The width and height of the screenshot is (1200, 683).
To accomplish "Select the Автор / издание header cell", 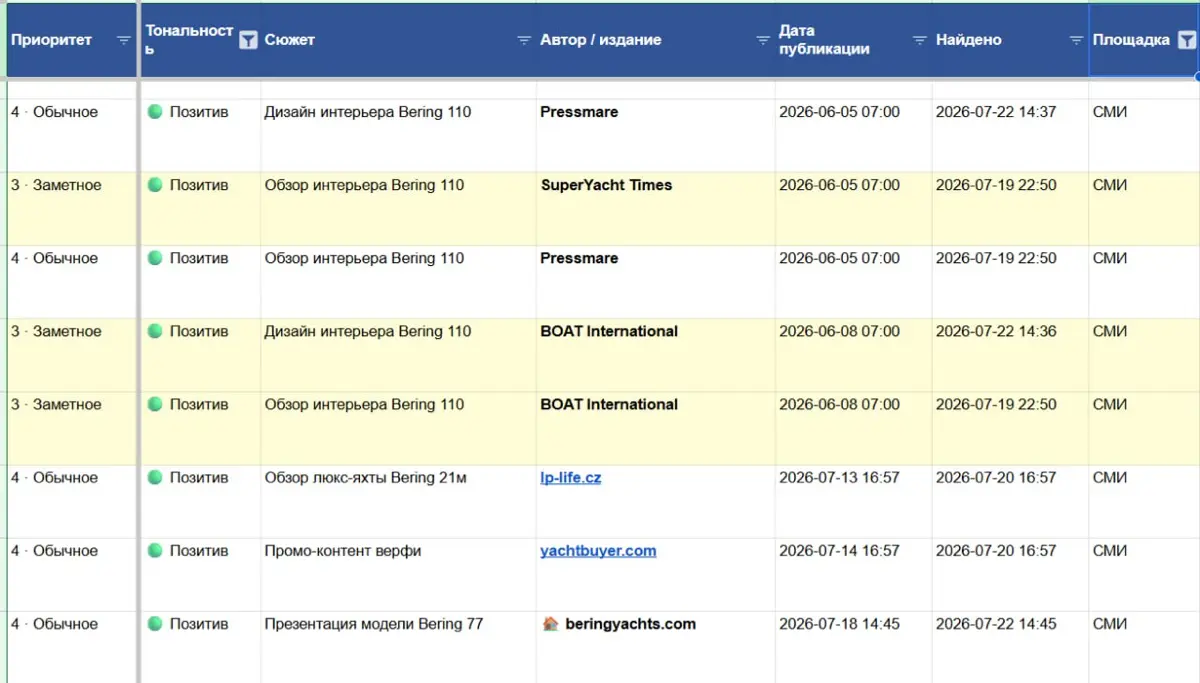I will pyautogui.click(x=655, y=40).
